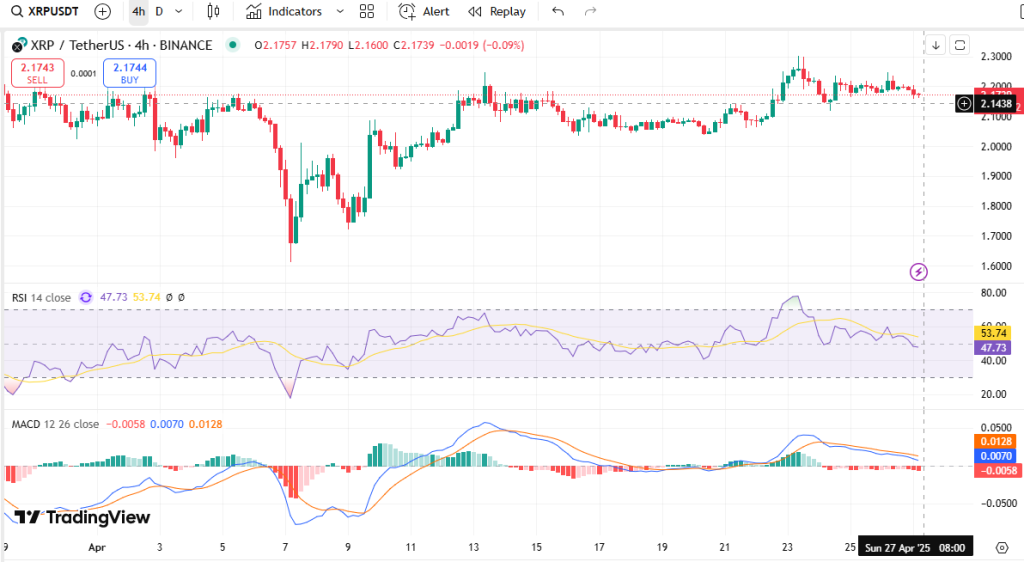Click the 1.6000 price scale label
1024x562 pixels.
tap(996, 266)
